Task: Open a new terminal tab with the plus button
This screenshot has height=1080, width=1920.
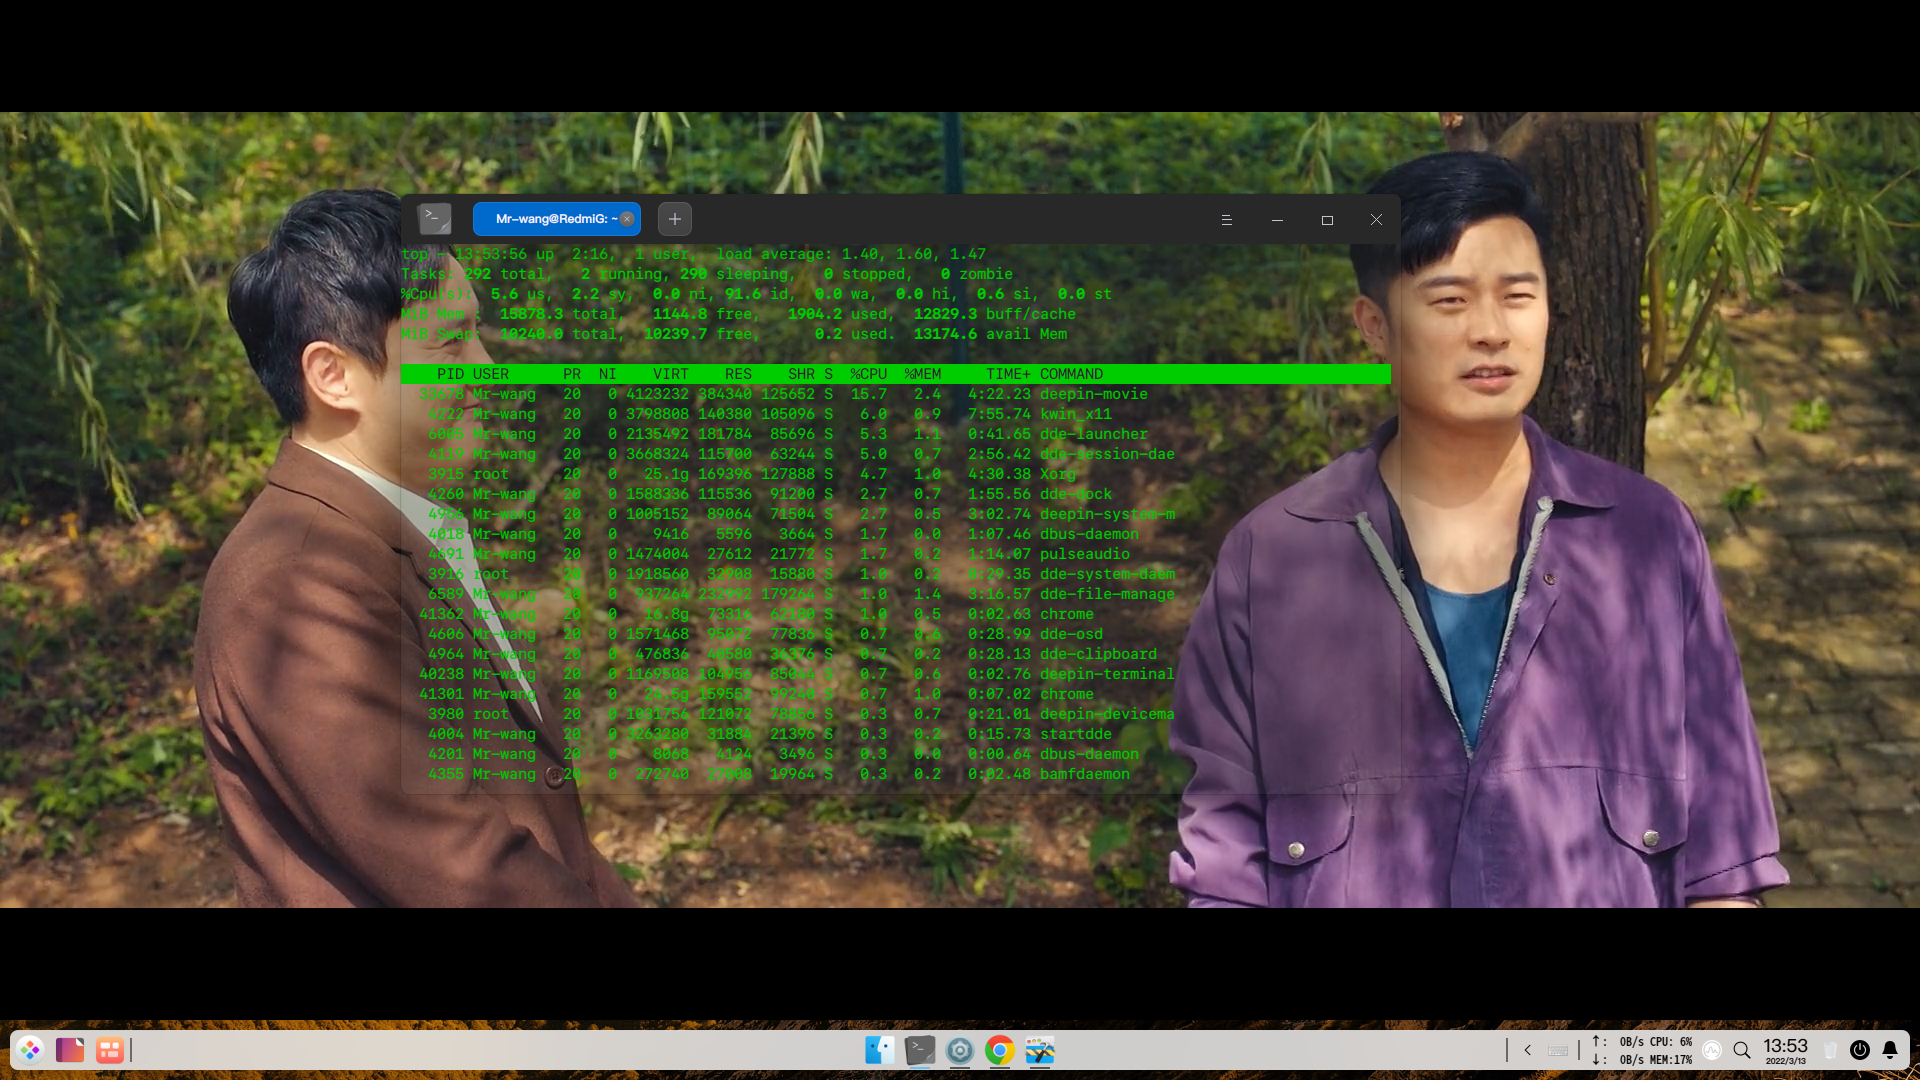Action: tap(674, 219)
